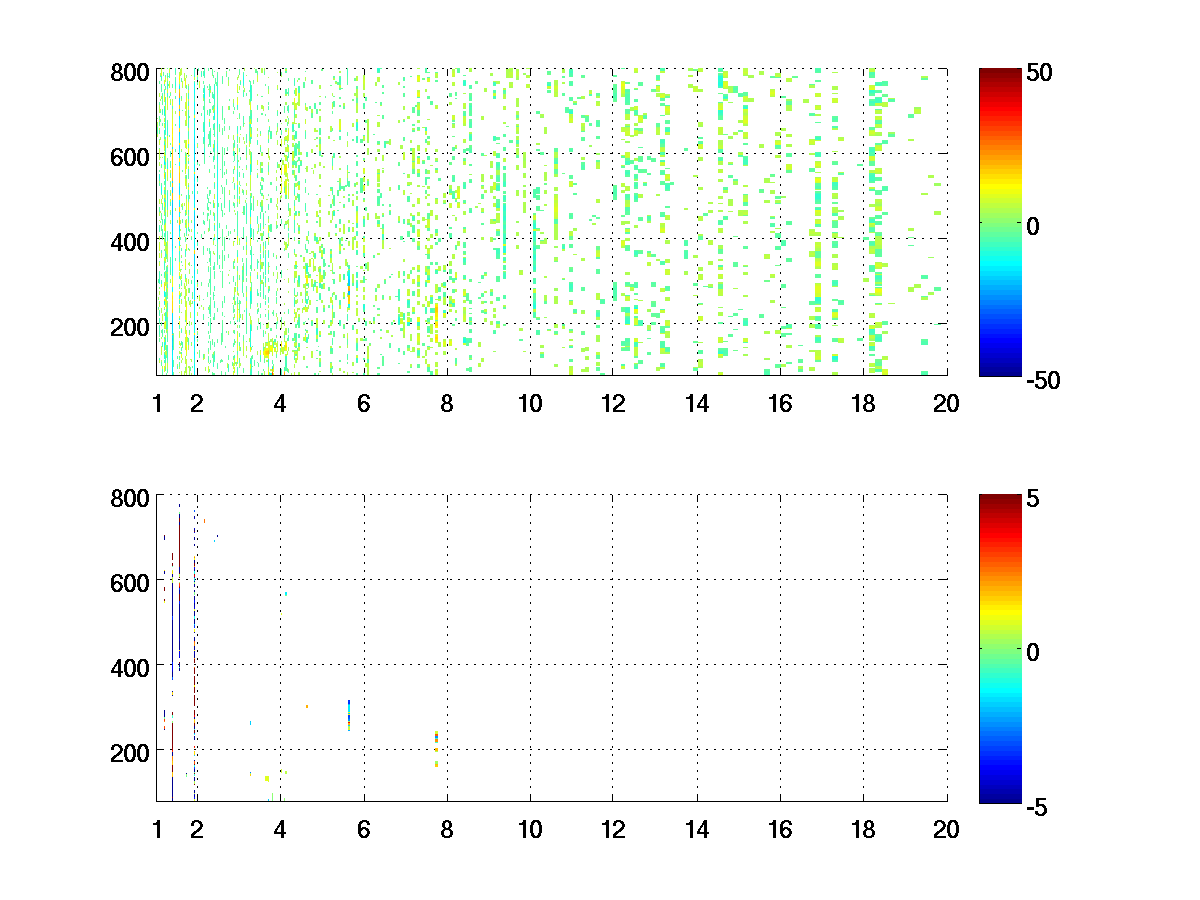Click y-axis tick '600' of lower plot

(131, 581)
